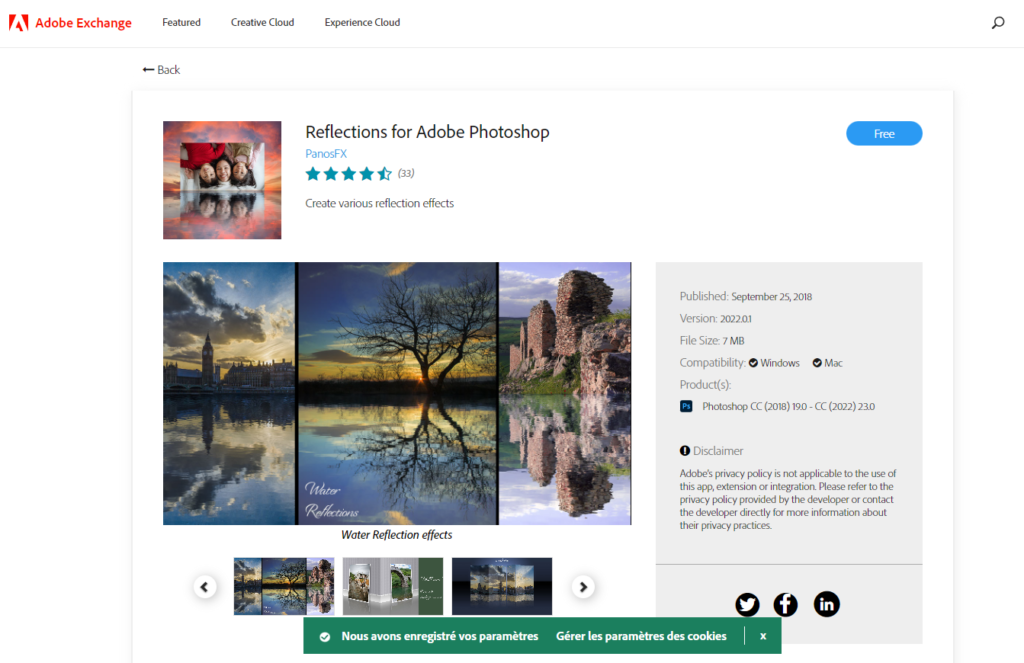Click the Adobe Exchange logo
This screenshot has height=663, width=1024.
click(x=70, y=23)
